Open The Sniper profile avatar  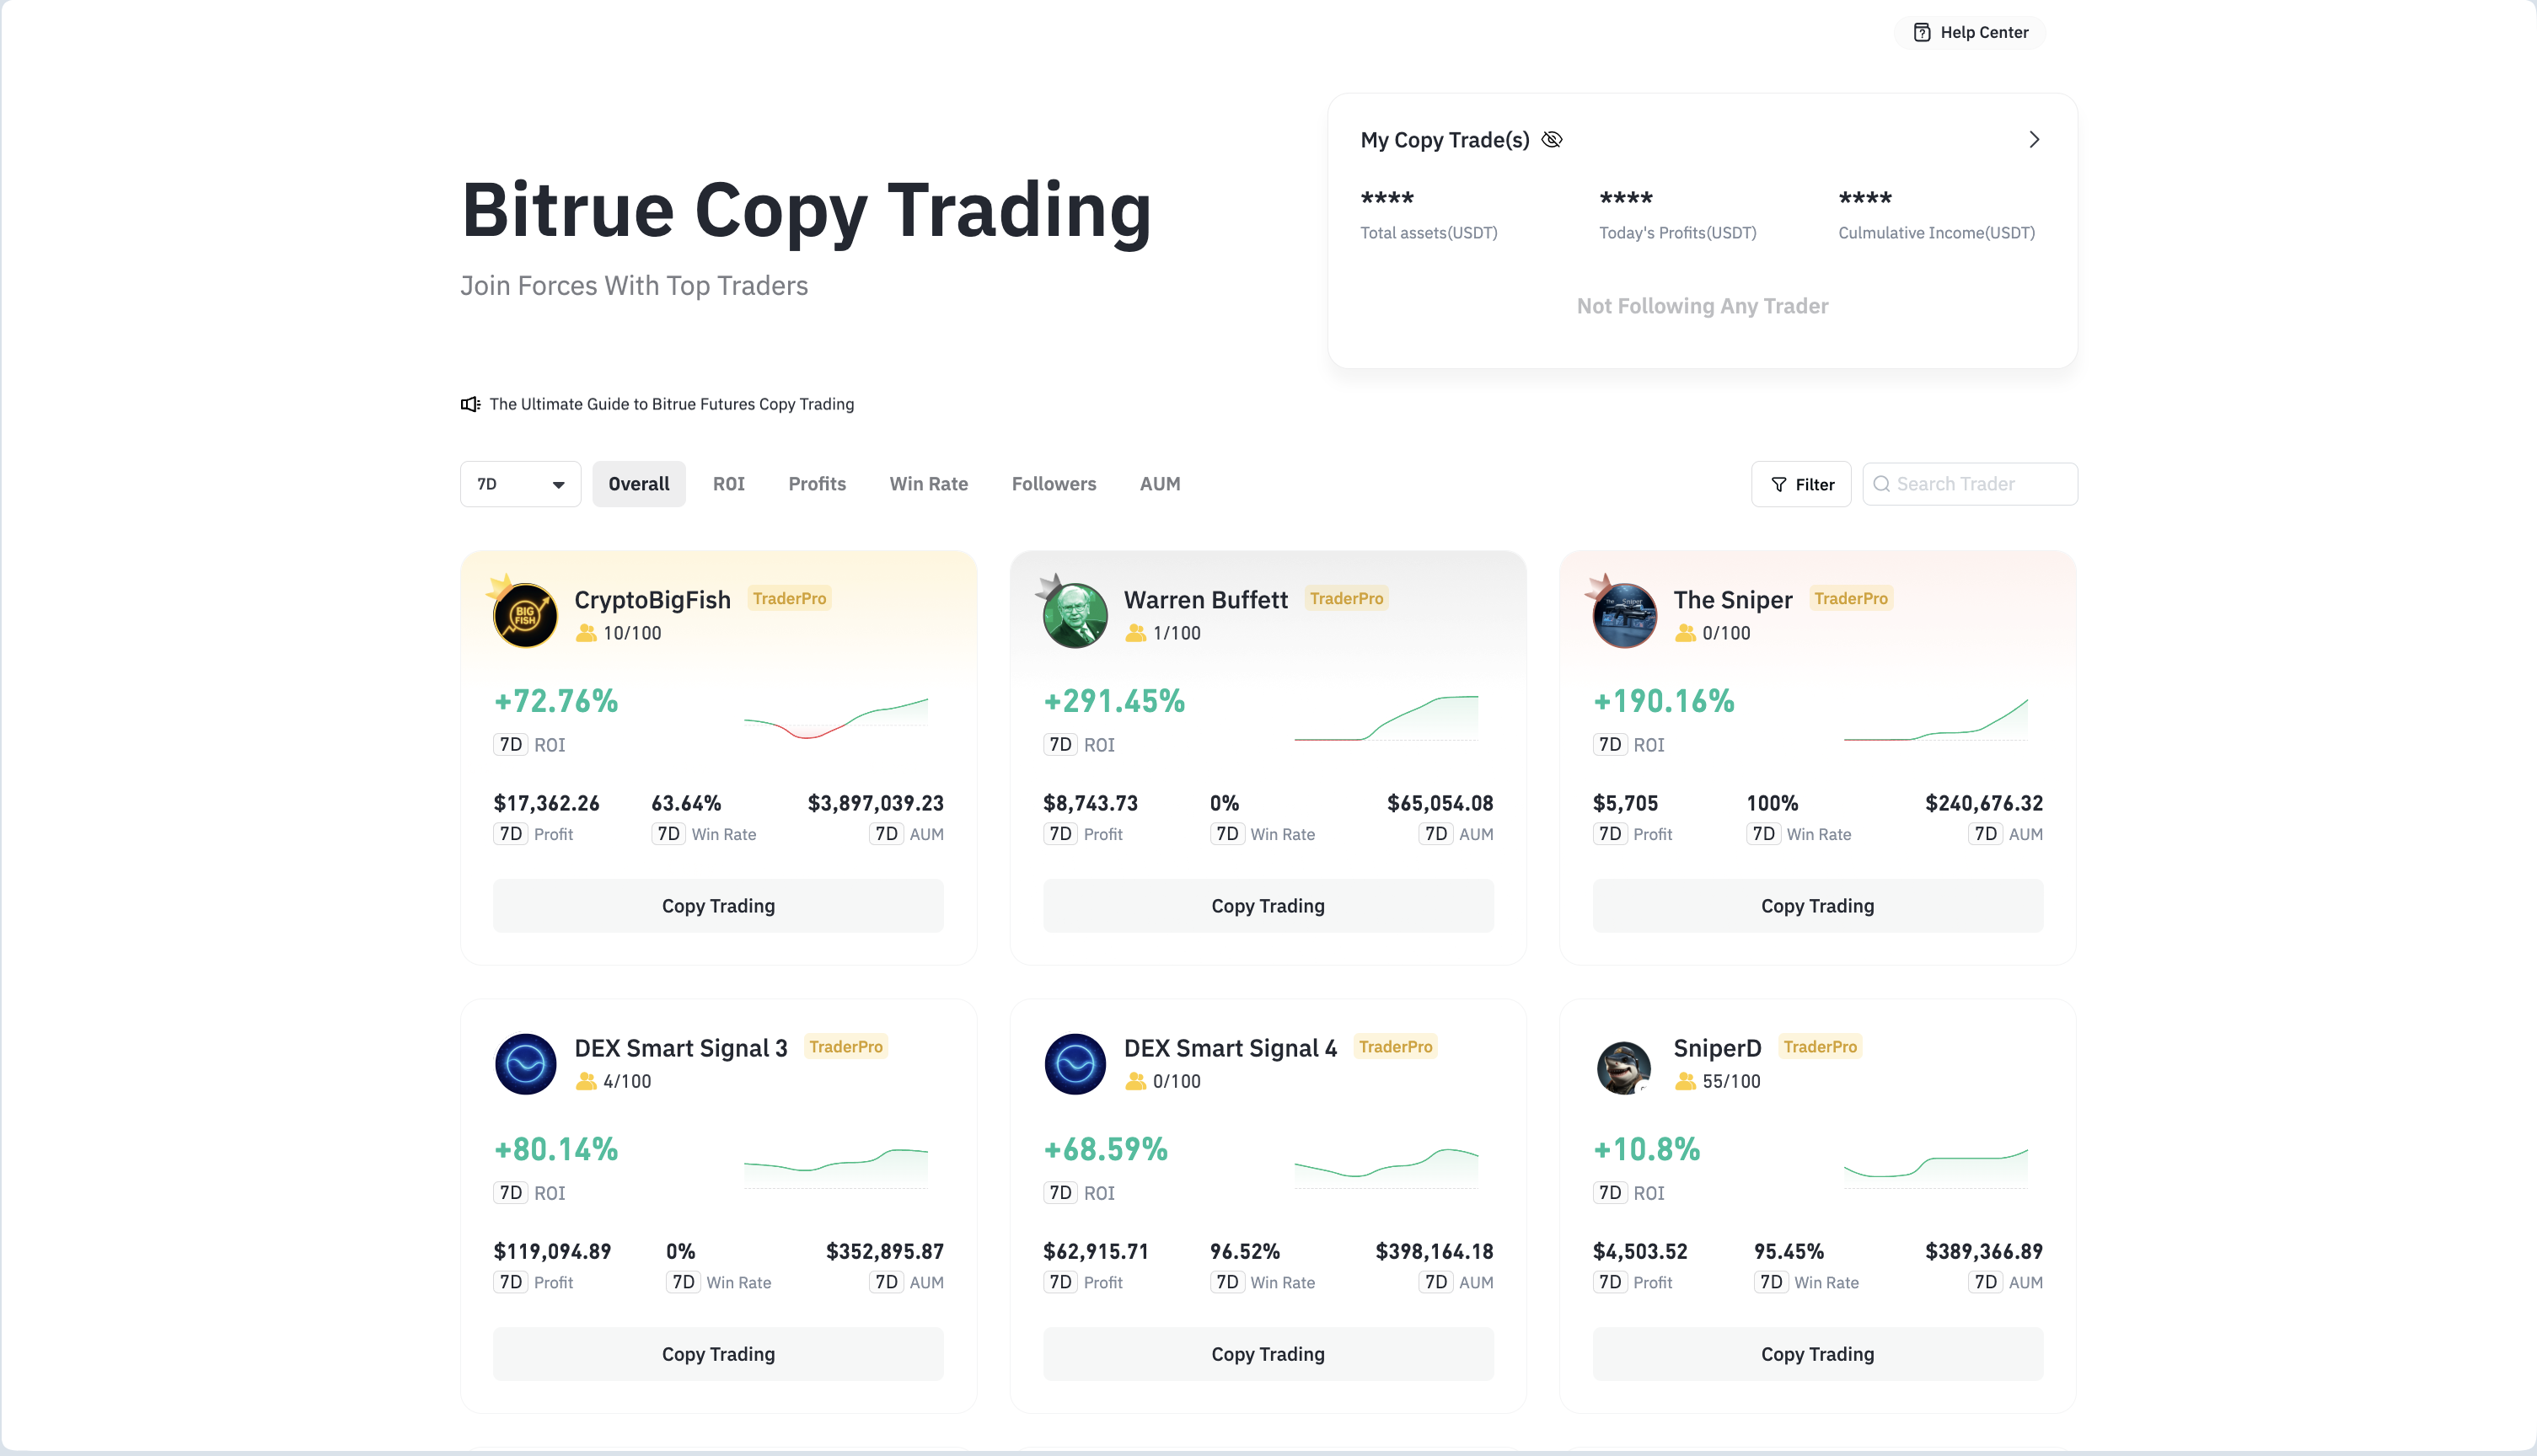(x=1624, y=615)
